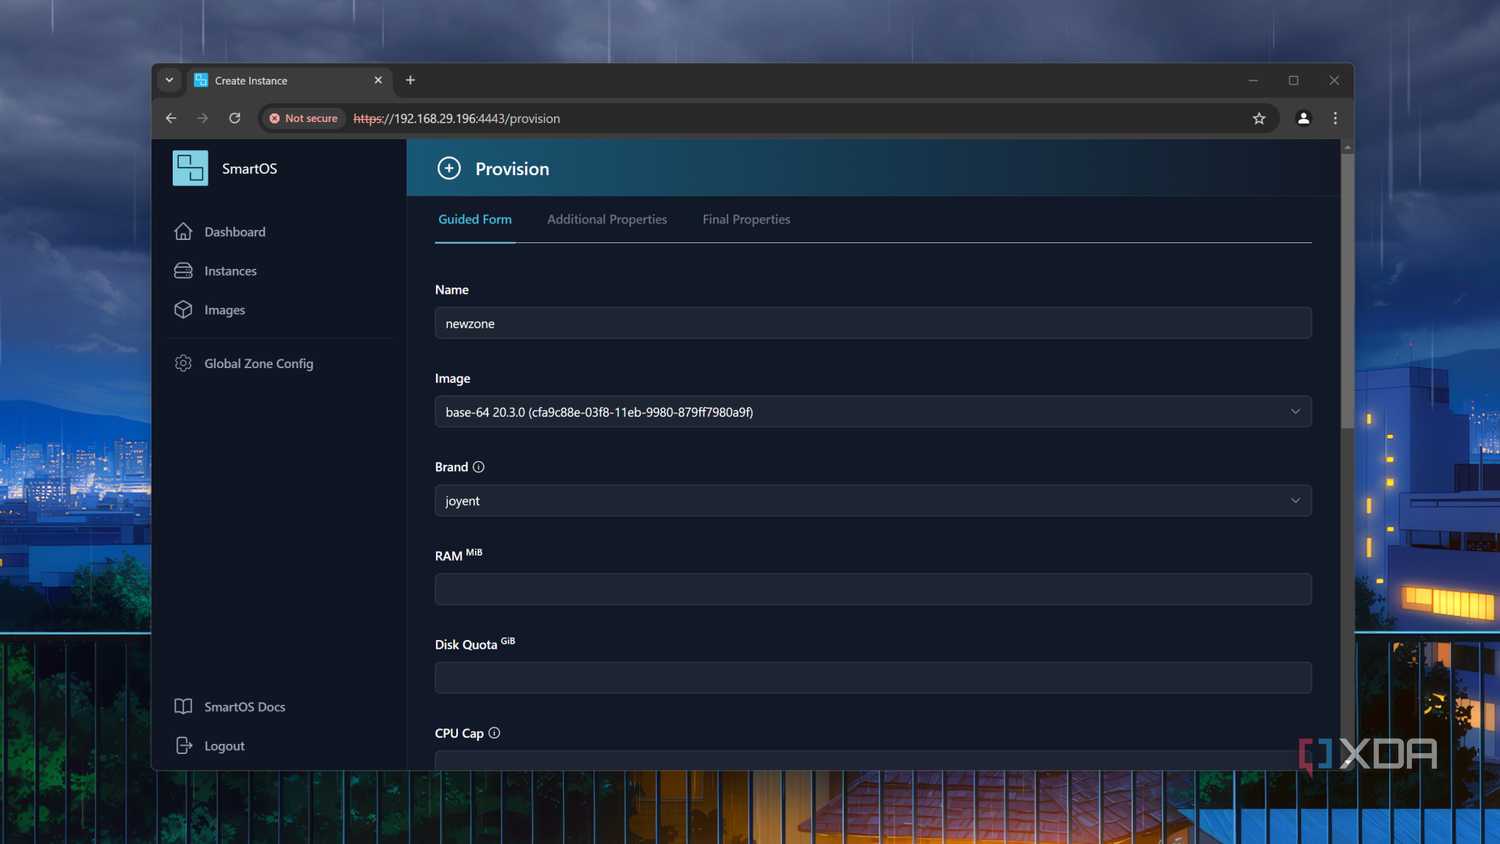Select the Create Instance browser tab
Screen dimensions: 1500x844
click(x=288, y=80)
